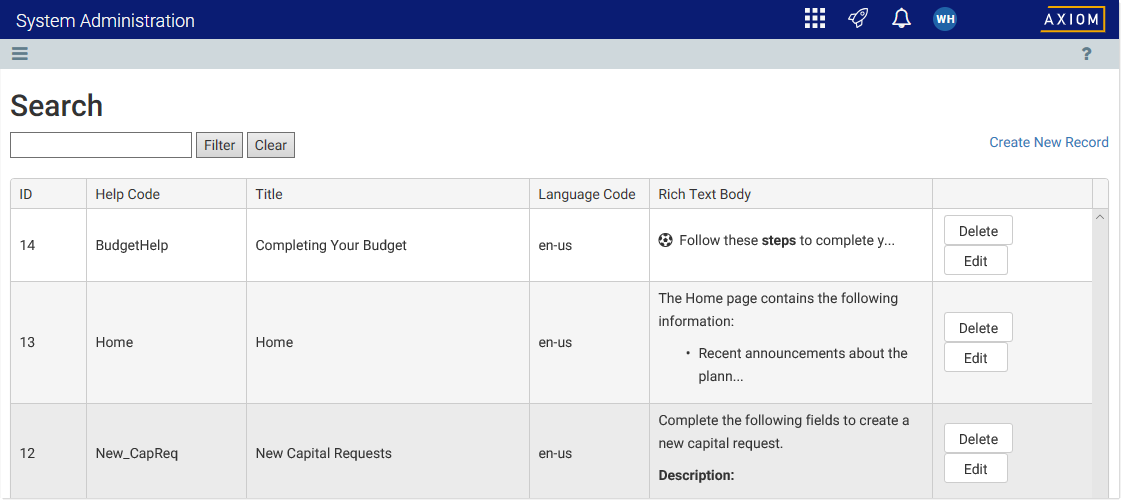Click the Help Code column header
The image size is (1123, 502).
point(127,194)
